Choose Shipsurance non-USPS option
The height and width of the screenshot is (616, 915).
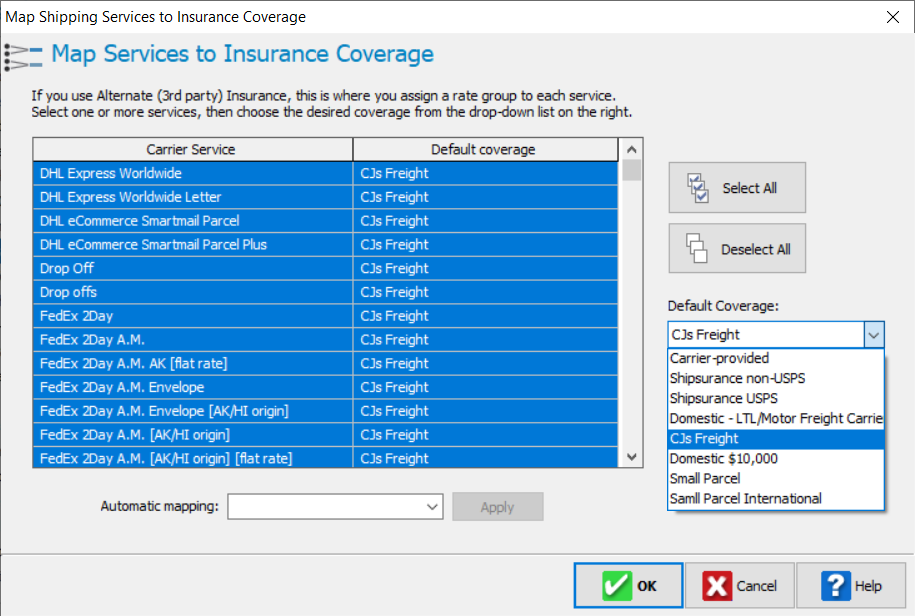coord(776,378)
